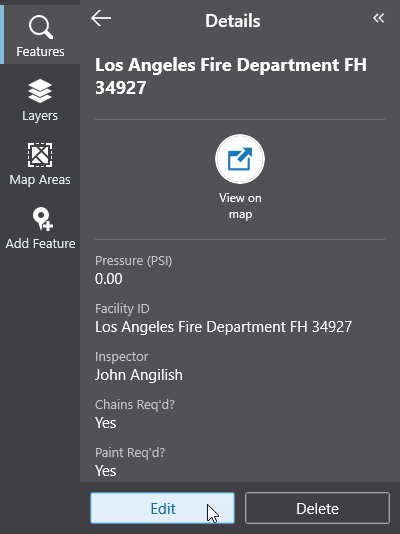Open the Layers stack icon

click(x=40, y=91)
